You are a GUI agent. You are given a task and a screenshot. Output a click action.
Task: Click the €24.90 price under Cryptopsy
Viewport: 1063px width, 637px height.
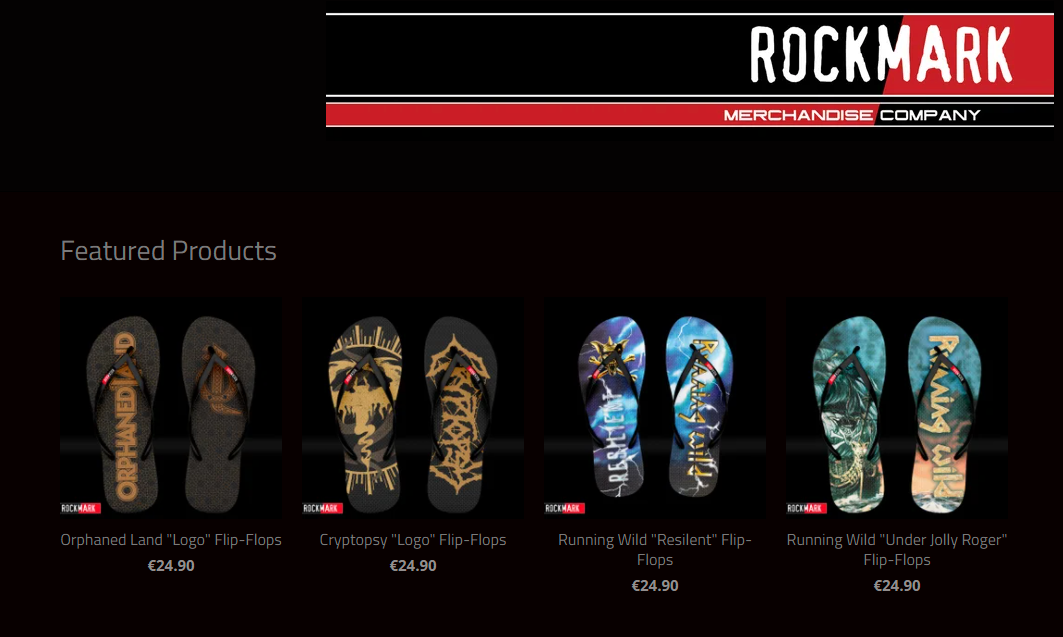tap(413, 566)
